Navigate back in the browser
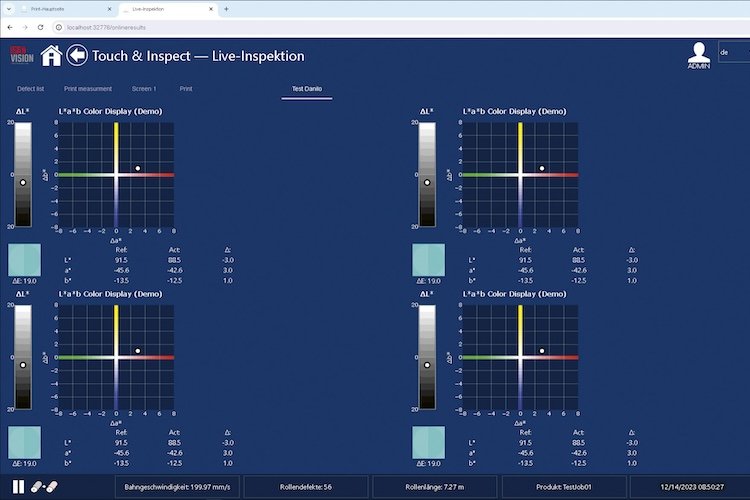The height and width of the screenshot is (500, 750). [x=9, y=25]
